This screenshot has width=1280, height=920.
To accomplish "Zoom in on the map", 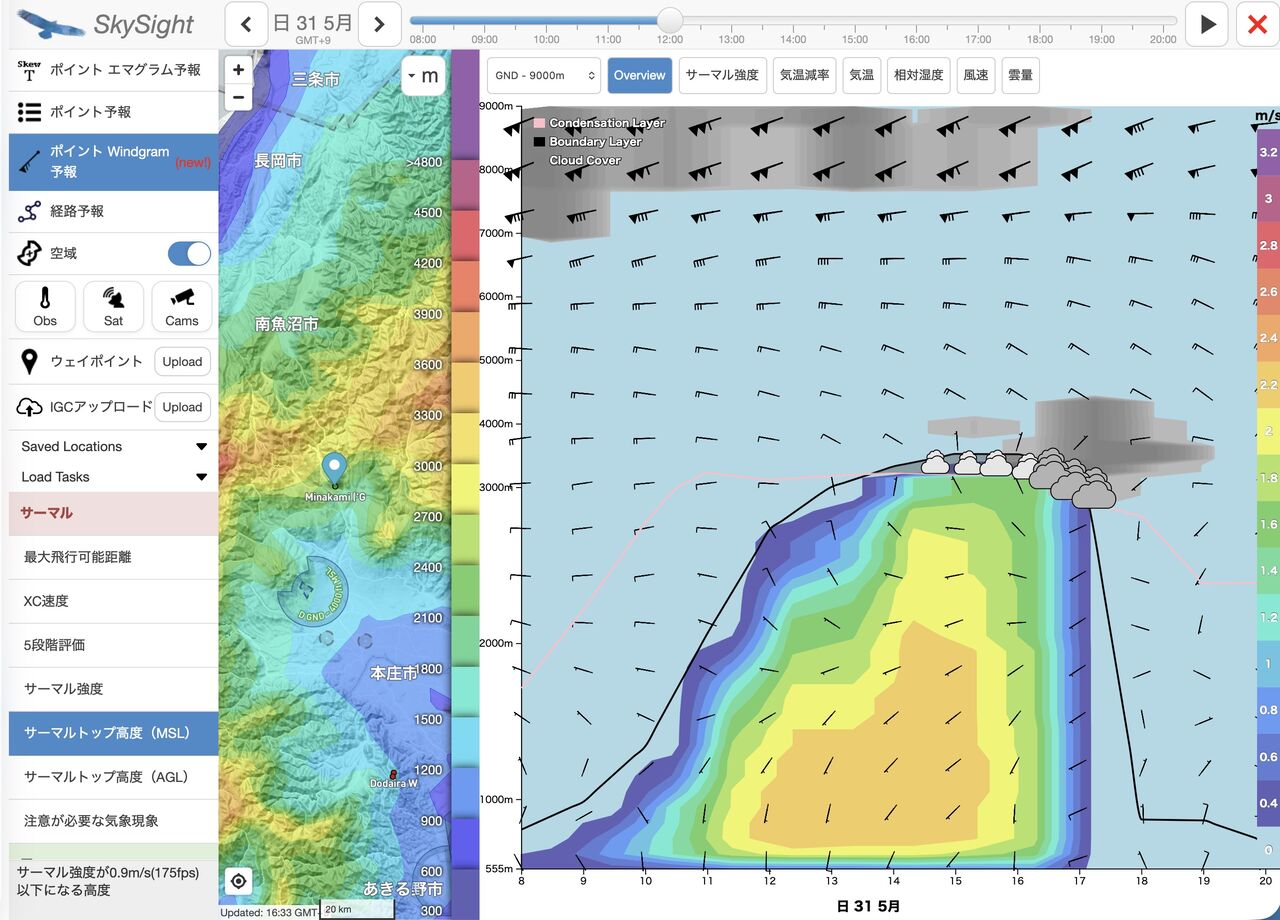I will [238, 70].
